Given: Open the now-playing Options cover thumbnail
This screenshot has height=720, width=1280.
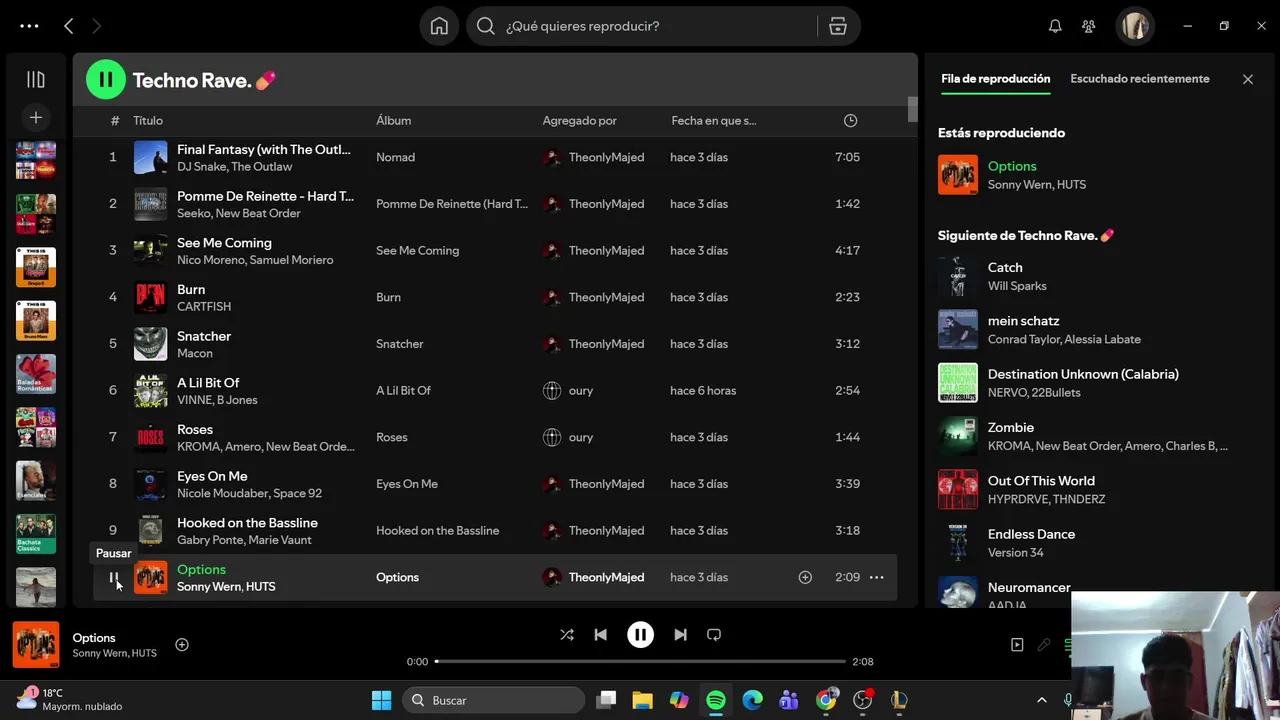Looking at the screenshot, I should pos(36,645).
